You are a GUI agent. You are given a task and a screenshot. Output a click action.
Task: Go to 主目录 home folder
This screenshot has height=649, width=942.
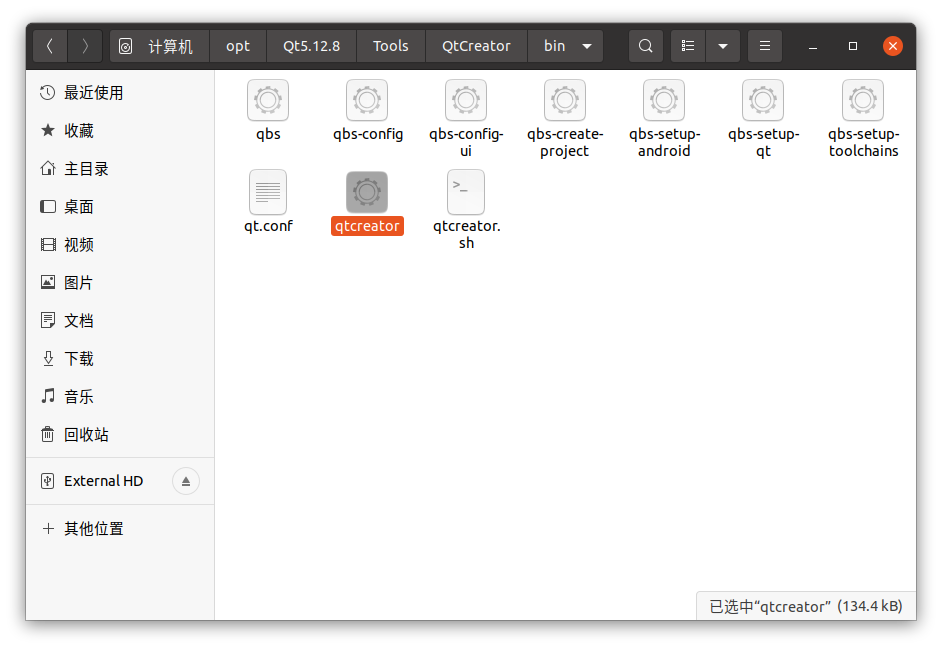120,169
